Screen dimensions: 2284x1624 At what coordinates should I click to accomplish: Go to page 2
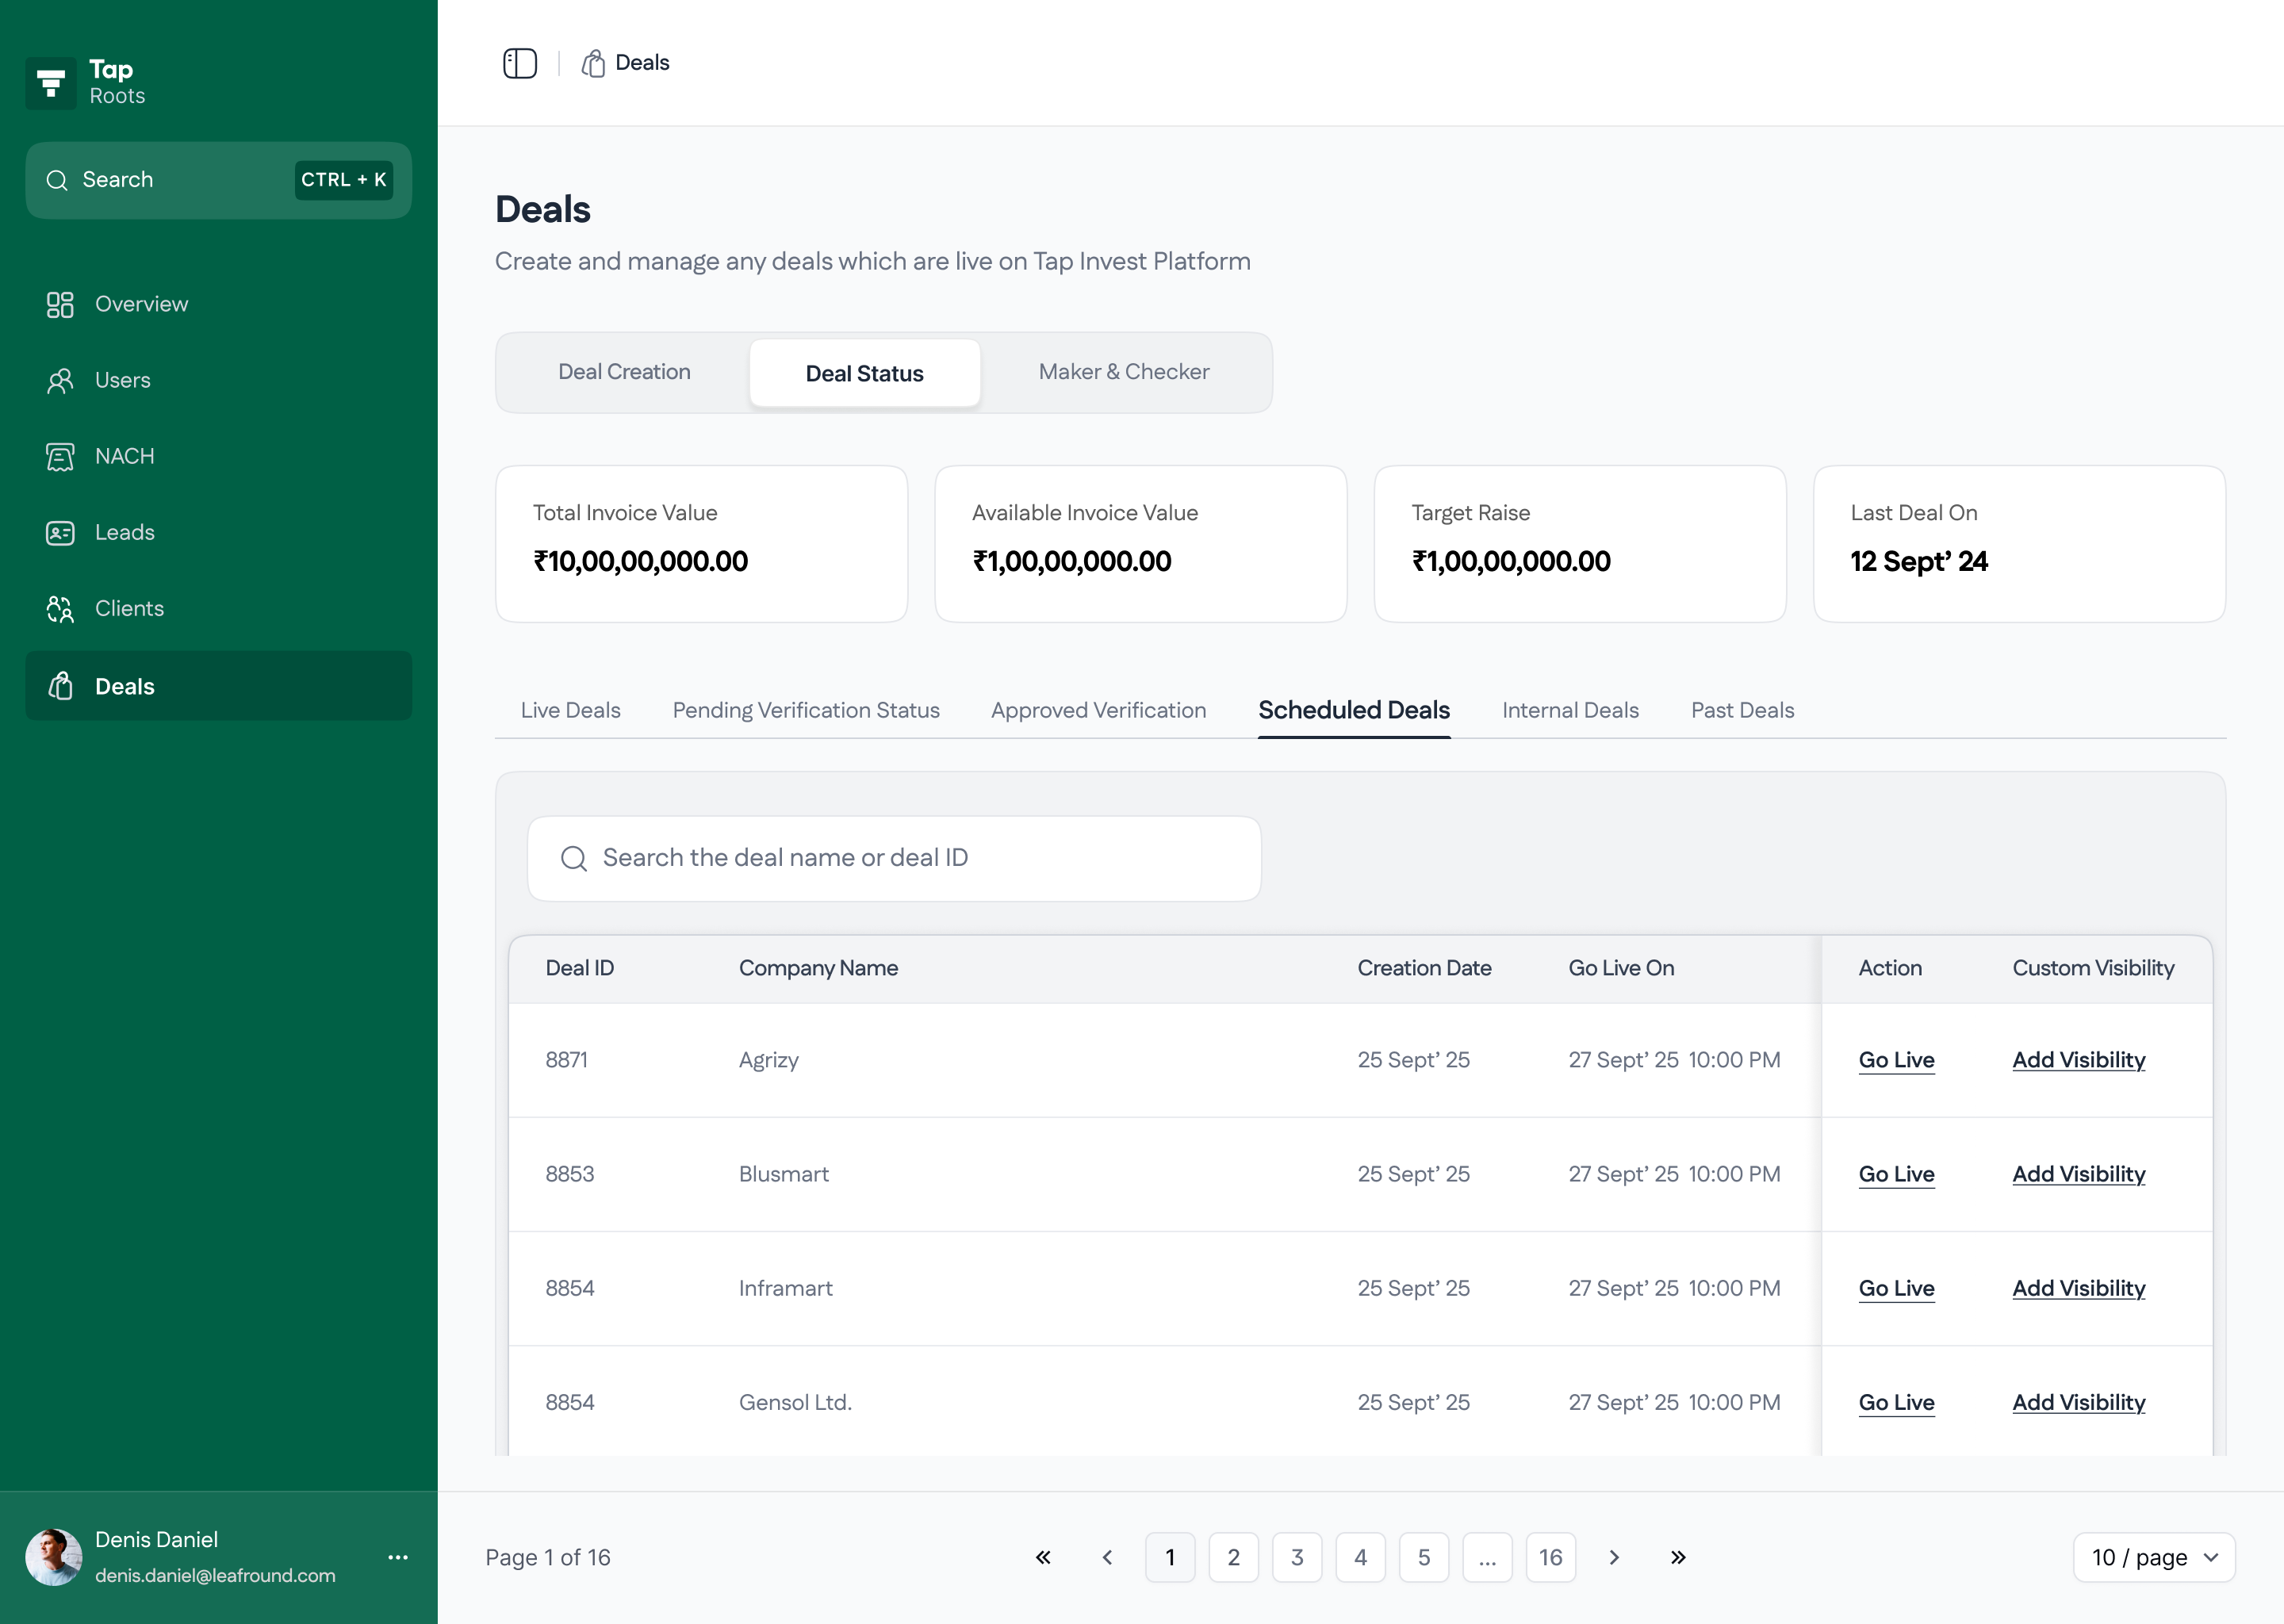[1233, 1557]
